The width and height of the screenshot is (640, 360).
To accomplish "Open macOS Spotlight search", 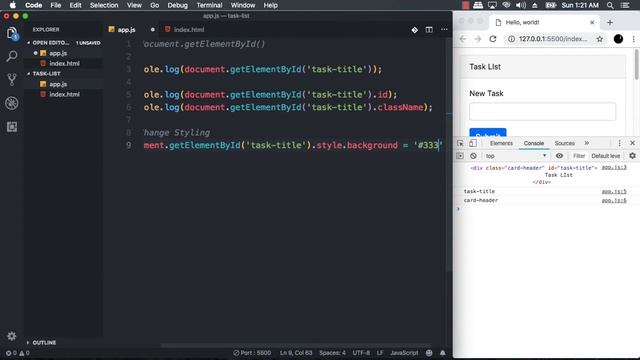I will click(x=610, y=5).
